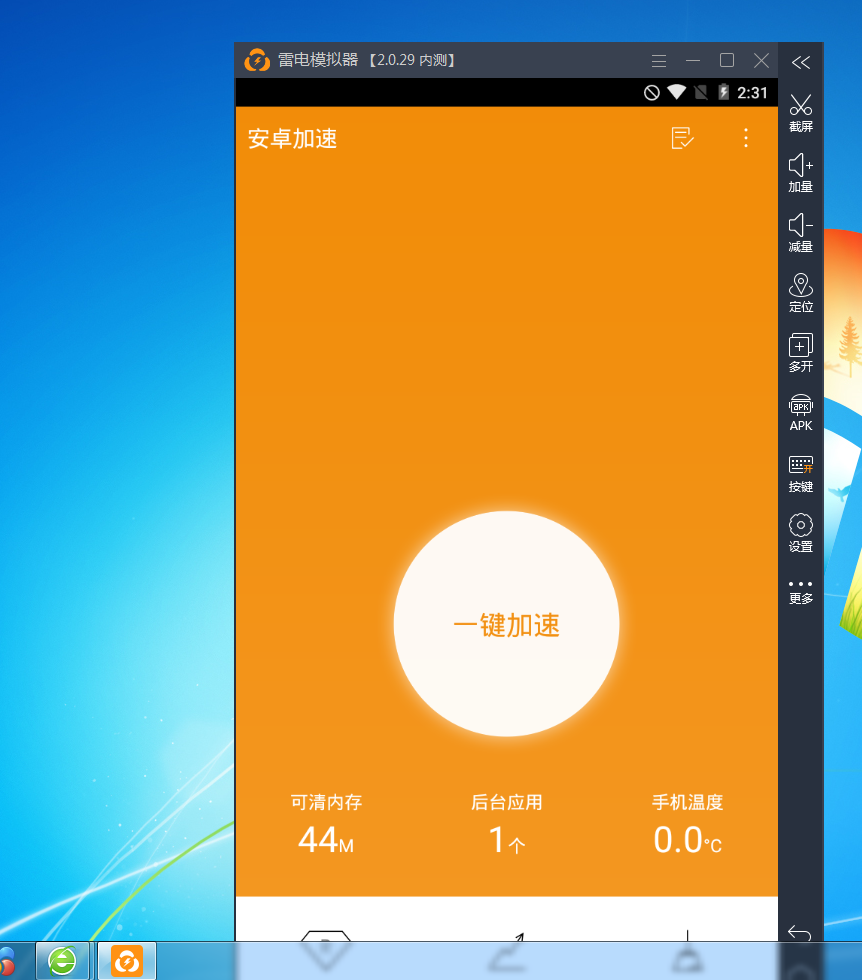This screenshot has height=980, width=862.
Task: Open the checklist icon in app header
Action: pos(682,138)
